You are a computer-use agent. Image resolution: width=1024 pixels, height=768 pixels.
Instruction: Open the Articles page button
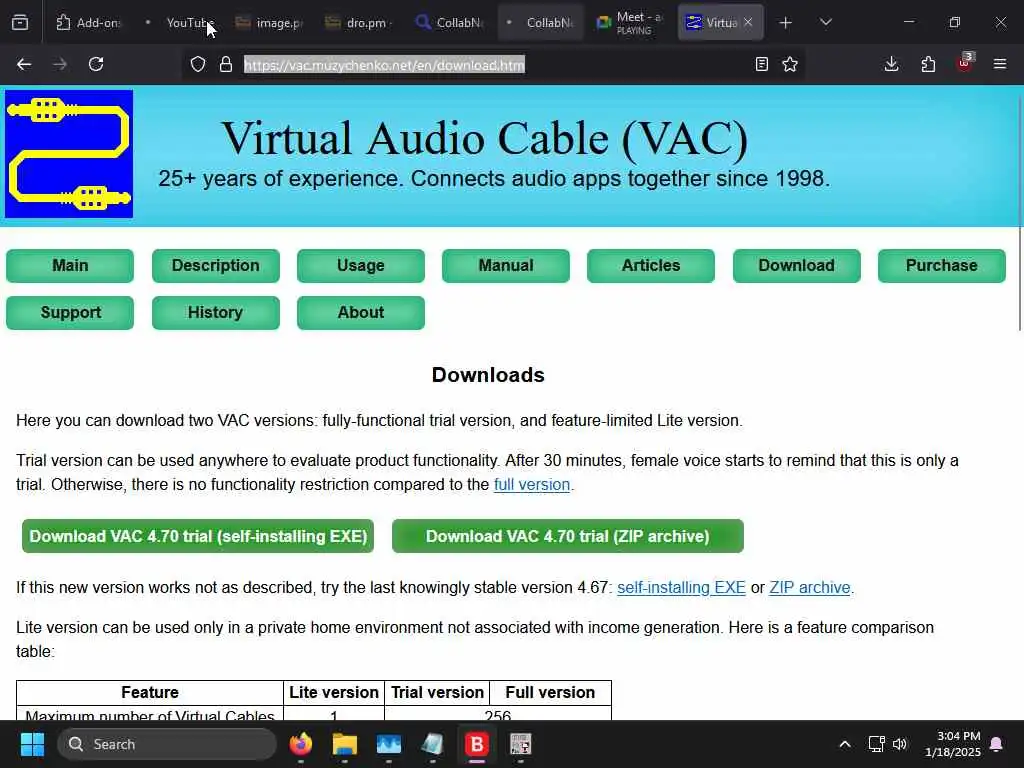650,265
